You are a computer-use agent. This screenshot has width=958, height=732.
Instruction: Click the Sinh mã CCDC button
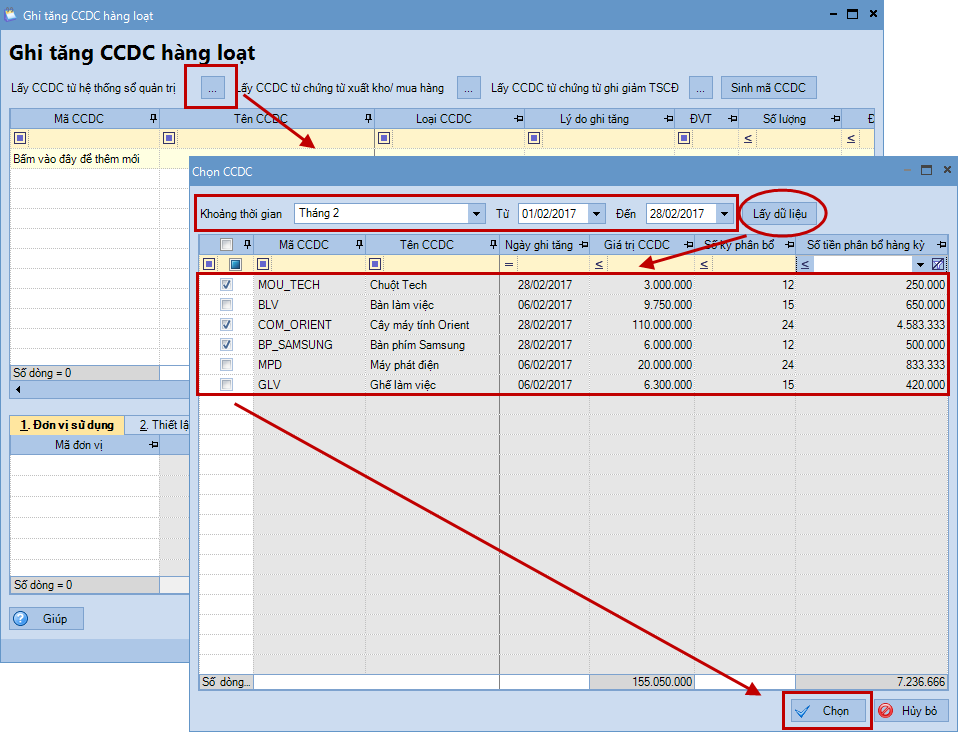768,88
